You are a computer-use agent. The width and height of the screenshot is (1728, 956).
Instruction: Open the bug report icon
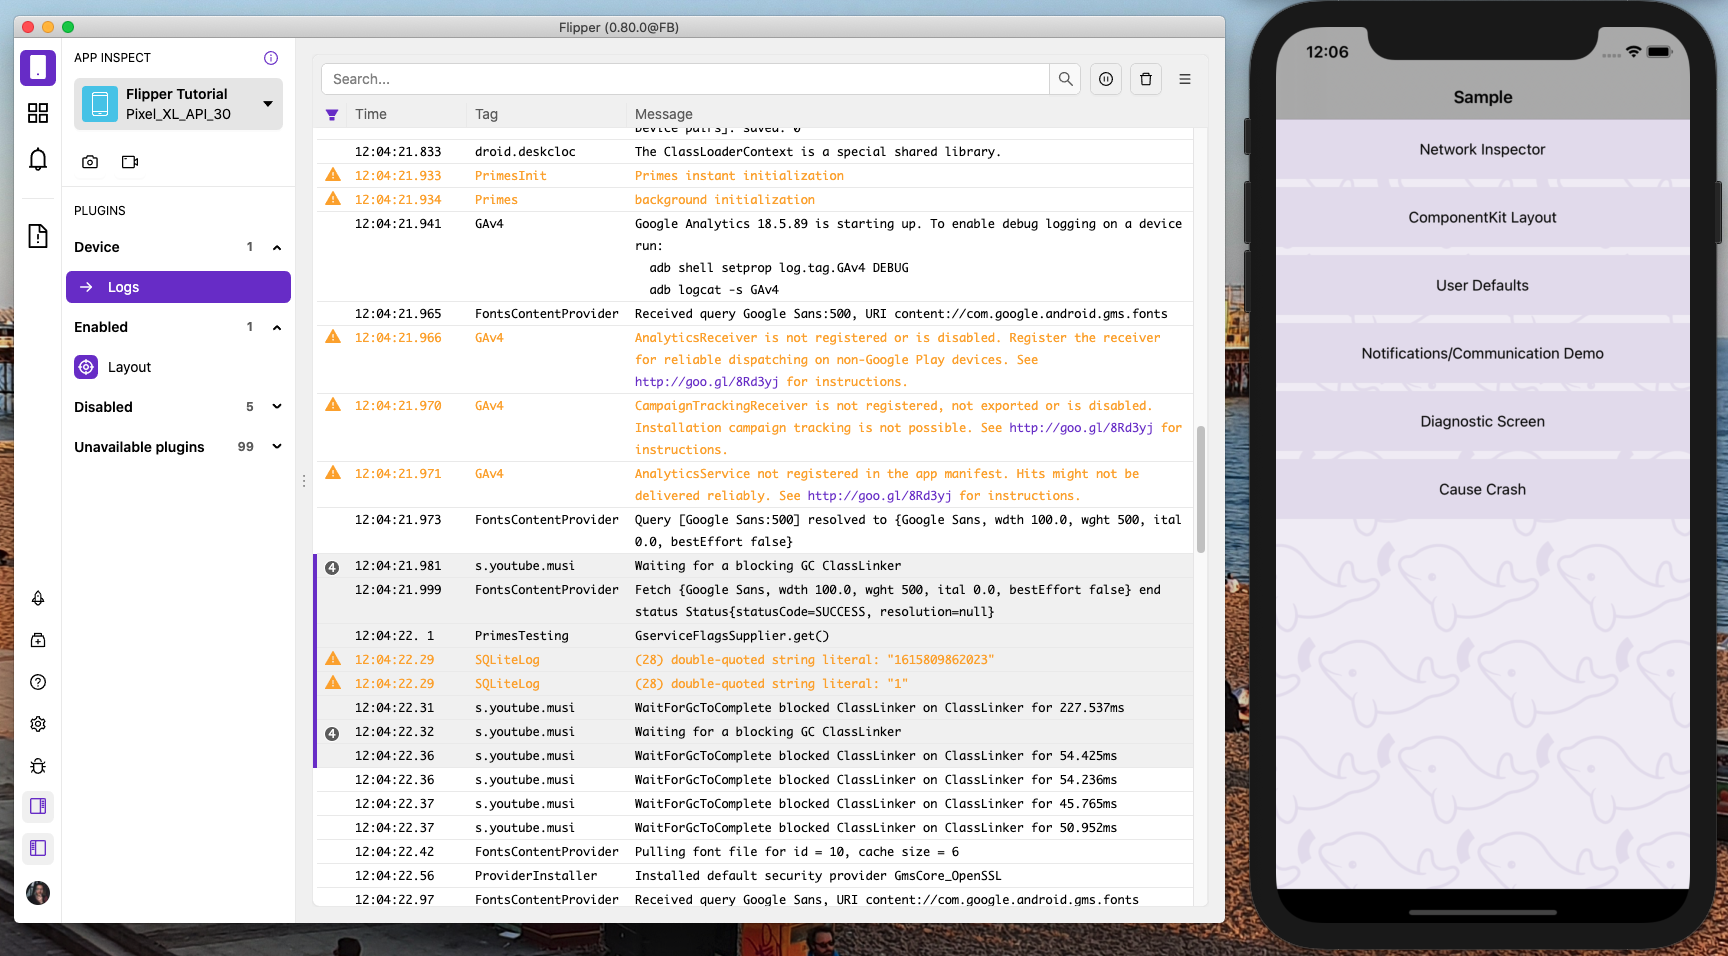tap(38, 766)
